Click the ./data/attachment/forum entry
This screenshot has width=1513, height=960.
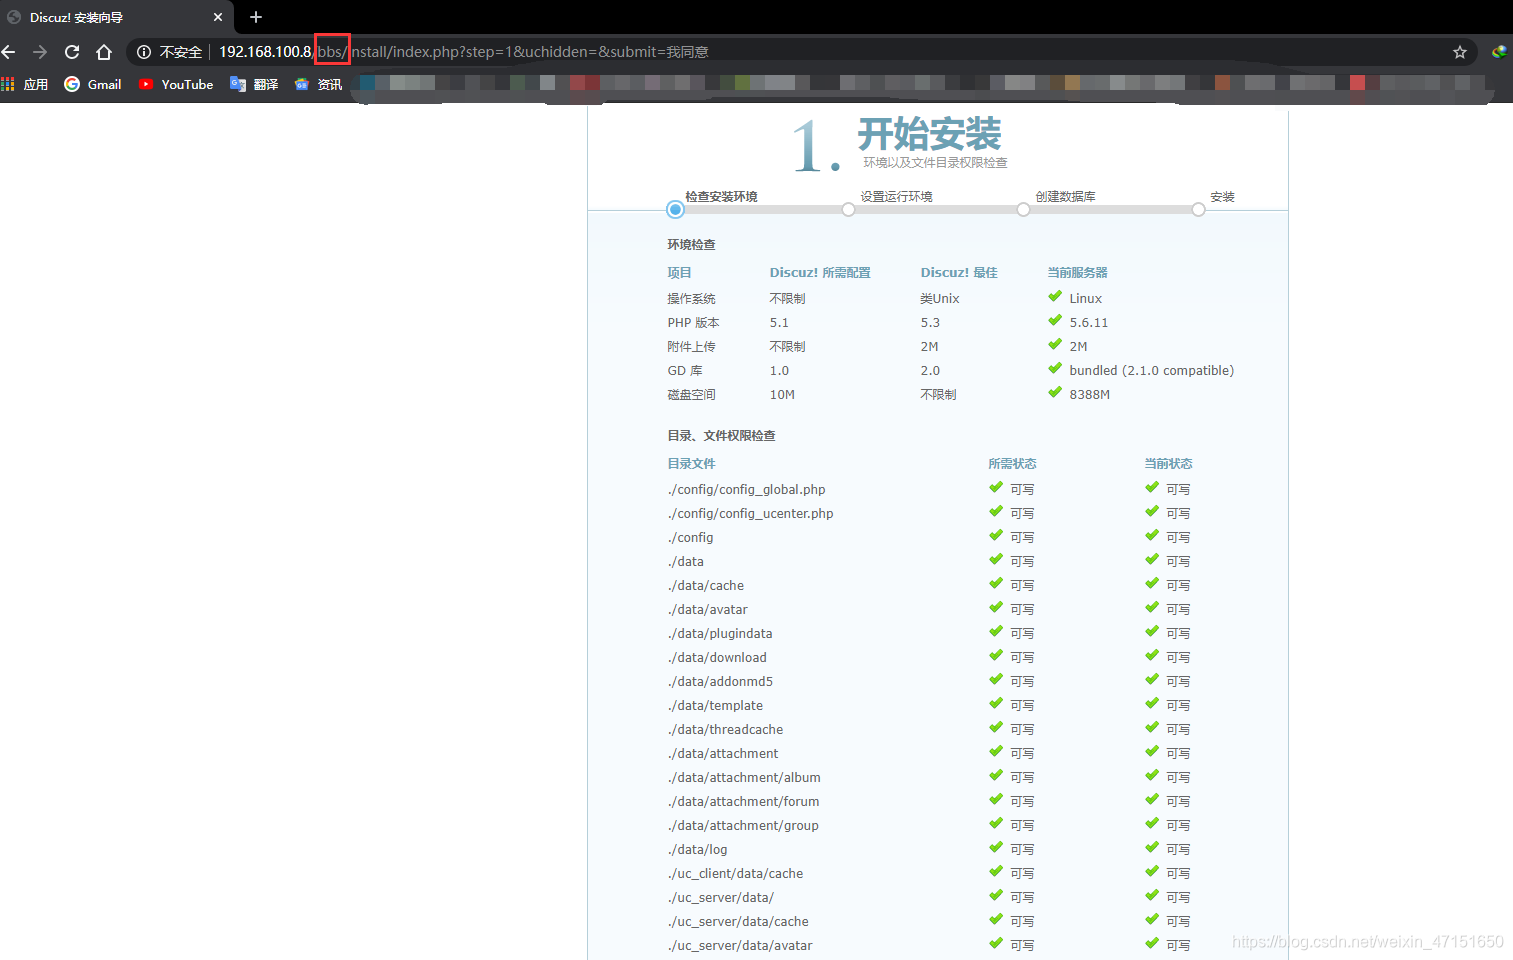coord(743,802)
